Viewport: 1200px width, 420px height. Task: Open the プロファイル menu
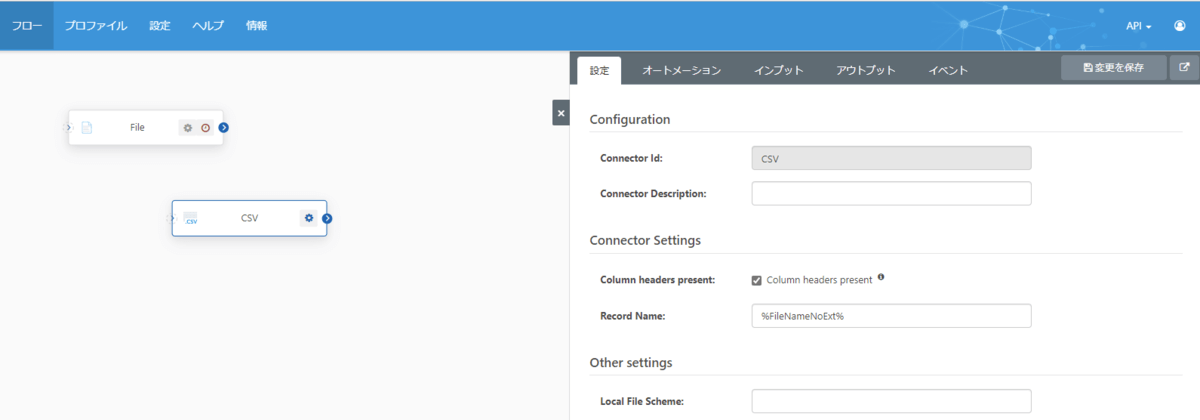click(x=96, y=26)
